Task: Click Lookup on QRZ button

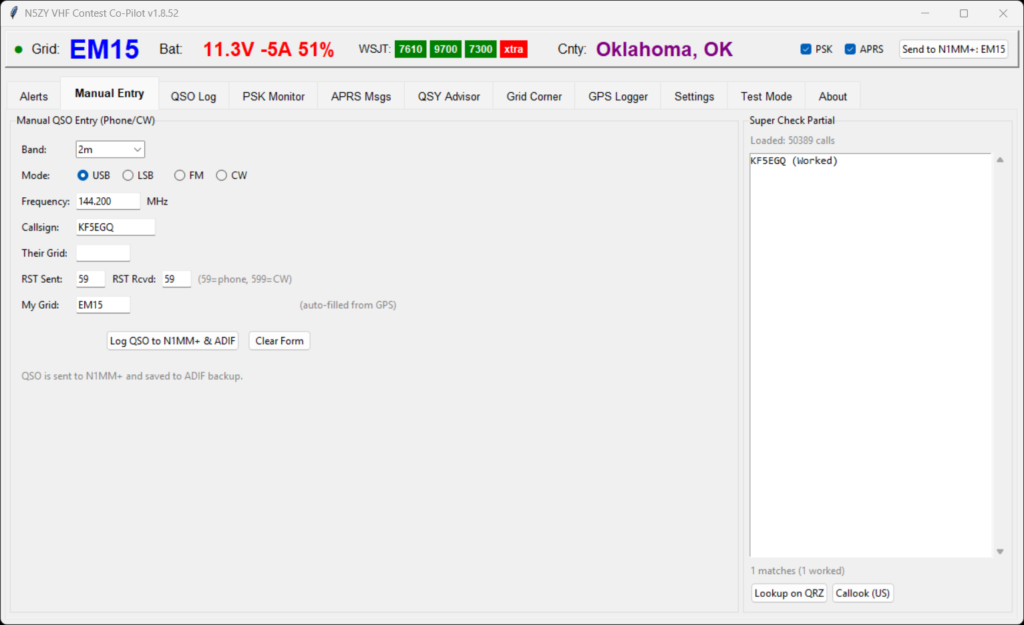Action: point(789,593)
